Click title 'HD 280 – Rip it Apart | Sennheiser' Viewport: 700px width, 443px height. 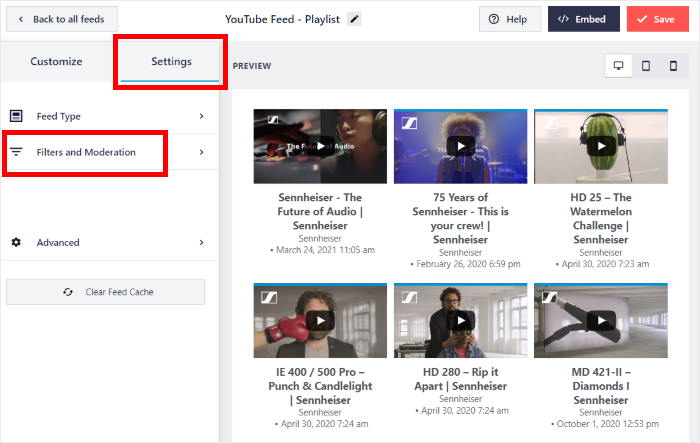tap(460, 379)
